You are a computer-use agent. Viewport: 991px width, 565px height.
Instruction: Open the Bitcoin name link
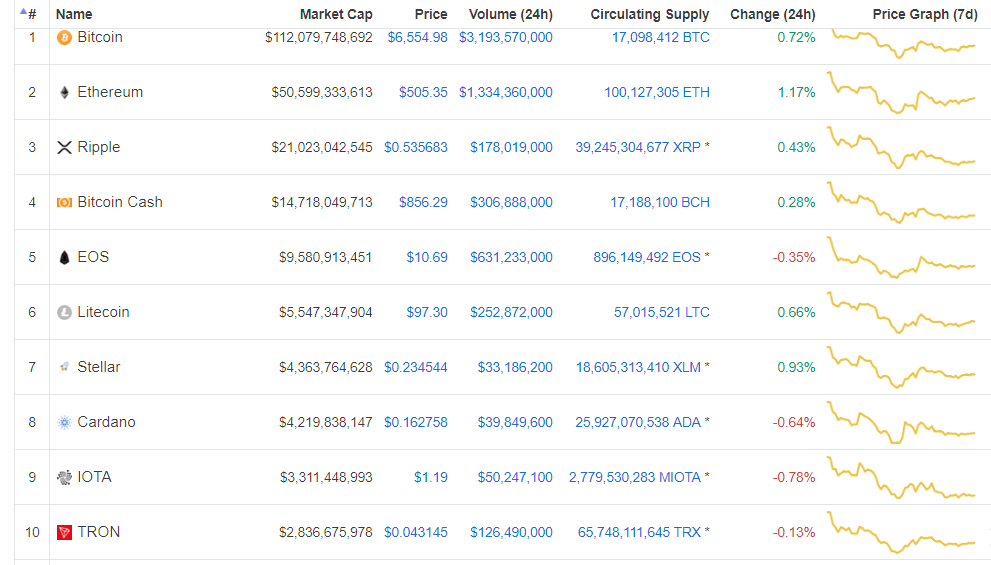point(100,37)
